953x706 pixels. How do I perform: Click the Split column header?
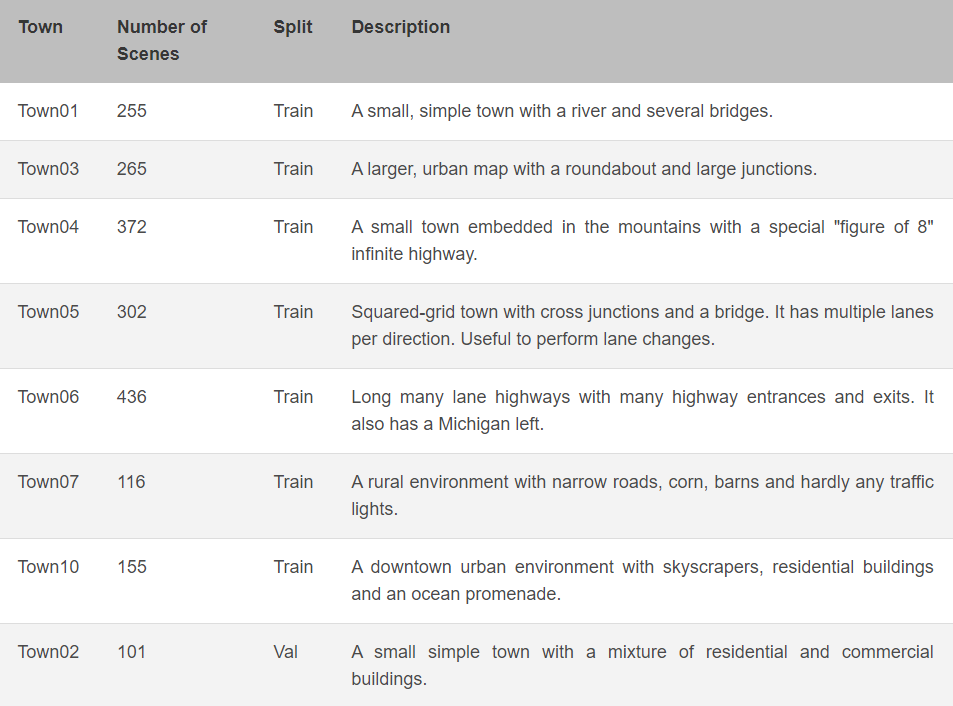[293, 28]
